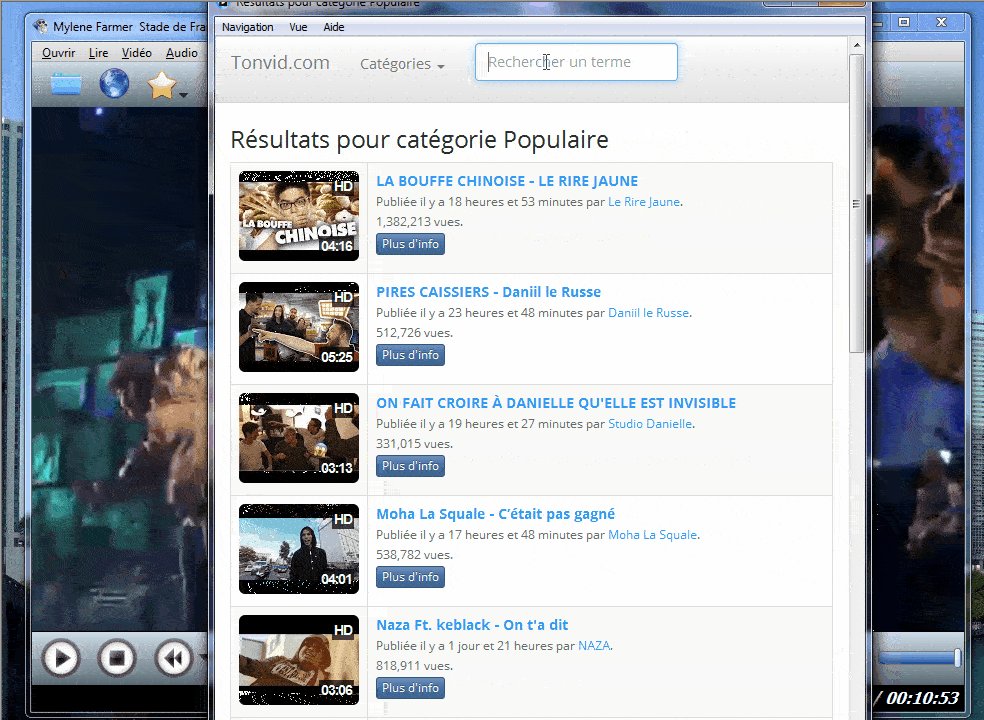Open video title LA BOUFFE CHINOISE - LE RIRE JAUNE
984x720 pixels.
507,181
